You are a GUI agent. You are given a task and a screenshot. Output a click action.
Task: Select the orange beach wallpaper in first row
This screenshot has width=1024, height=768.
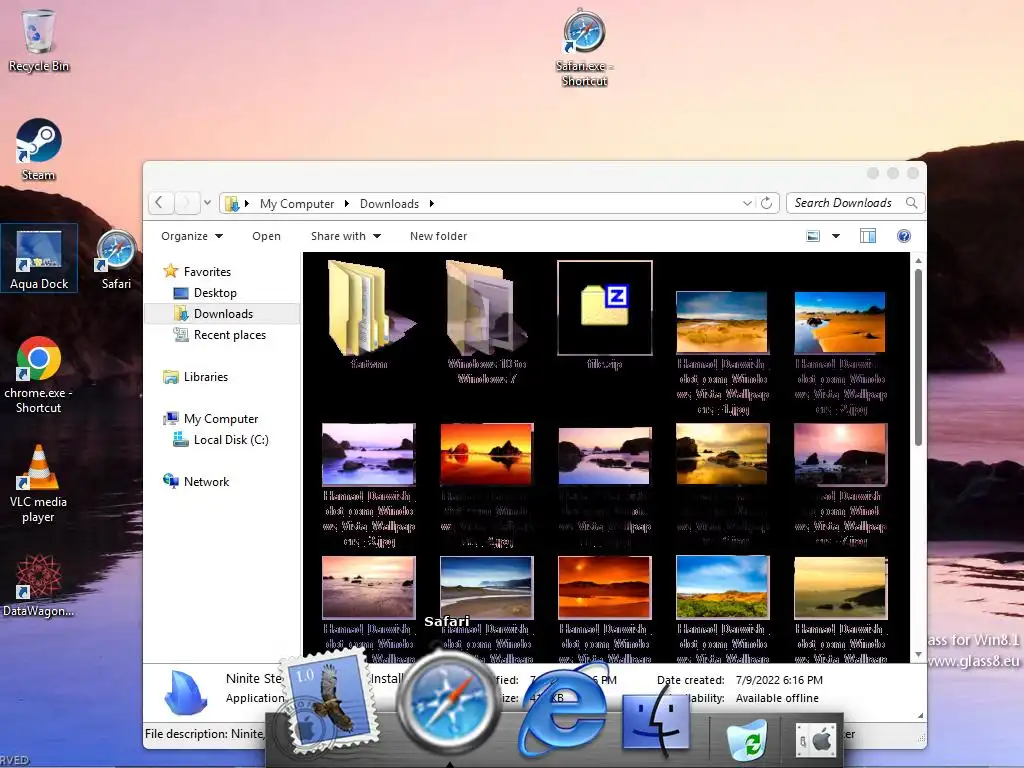point(840,322)
